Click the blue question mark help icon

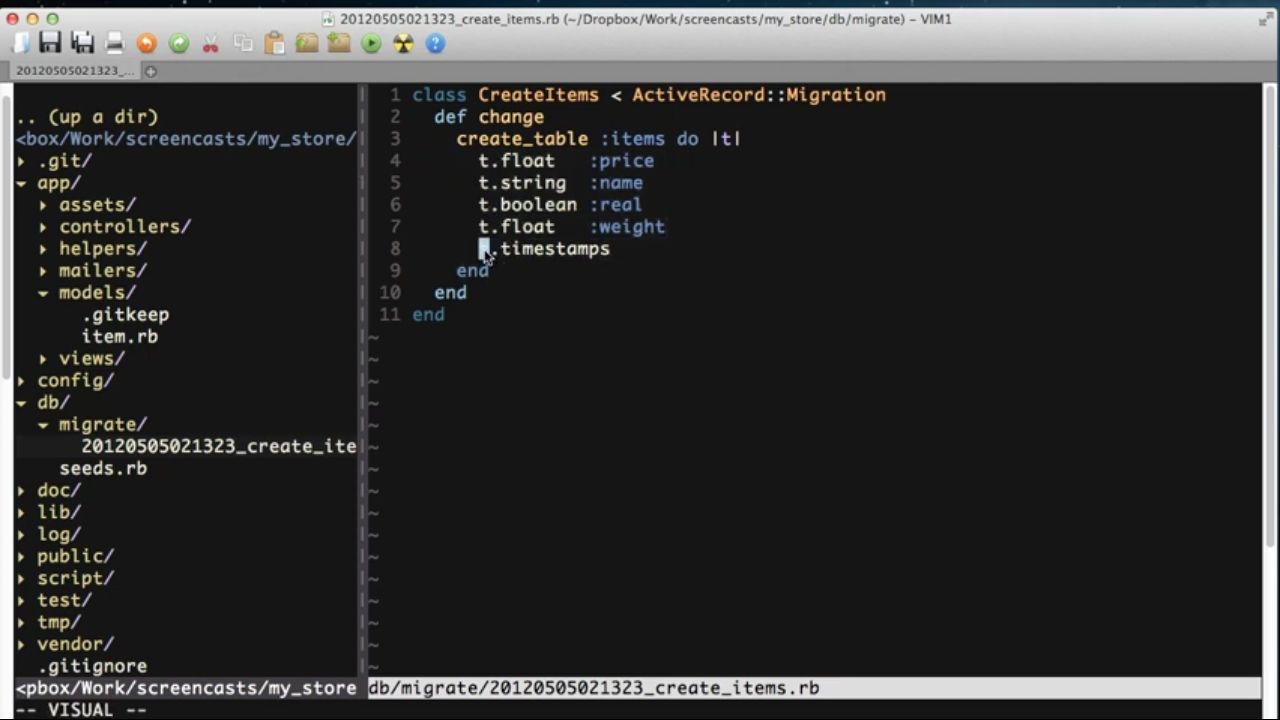click(435, 43)
